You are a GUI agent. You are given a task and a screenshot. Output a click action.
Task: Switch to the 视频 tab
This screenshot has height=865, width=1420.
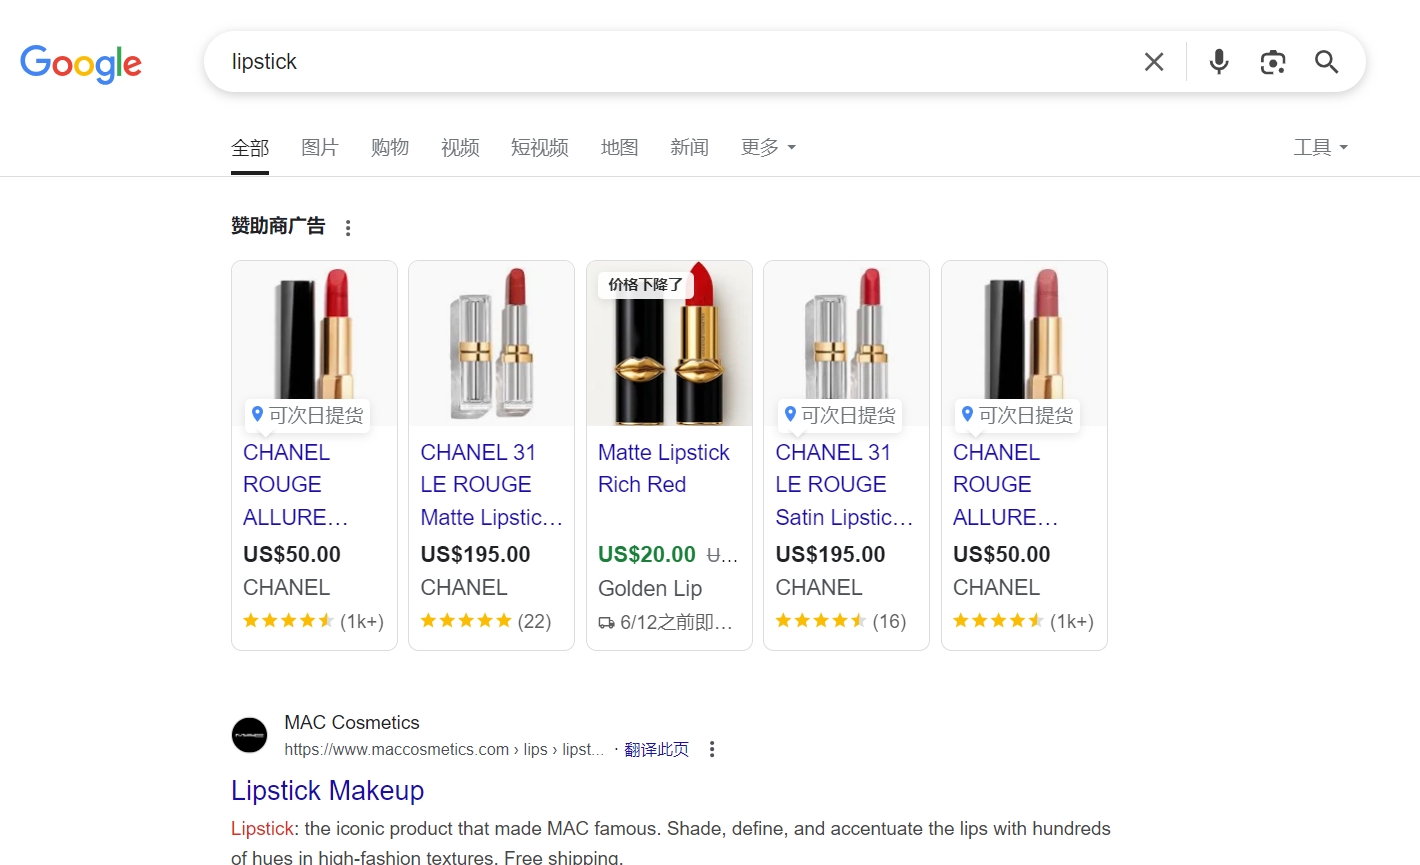[460, 148]
